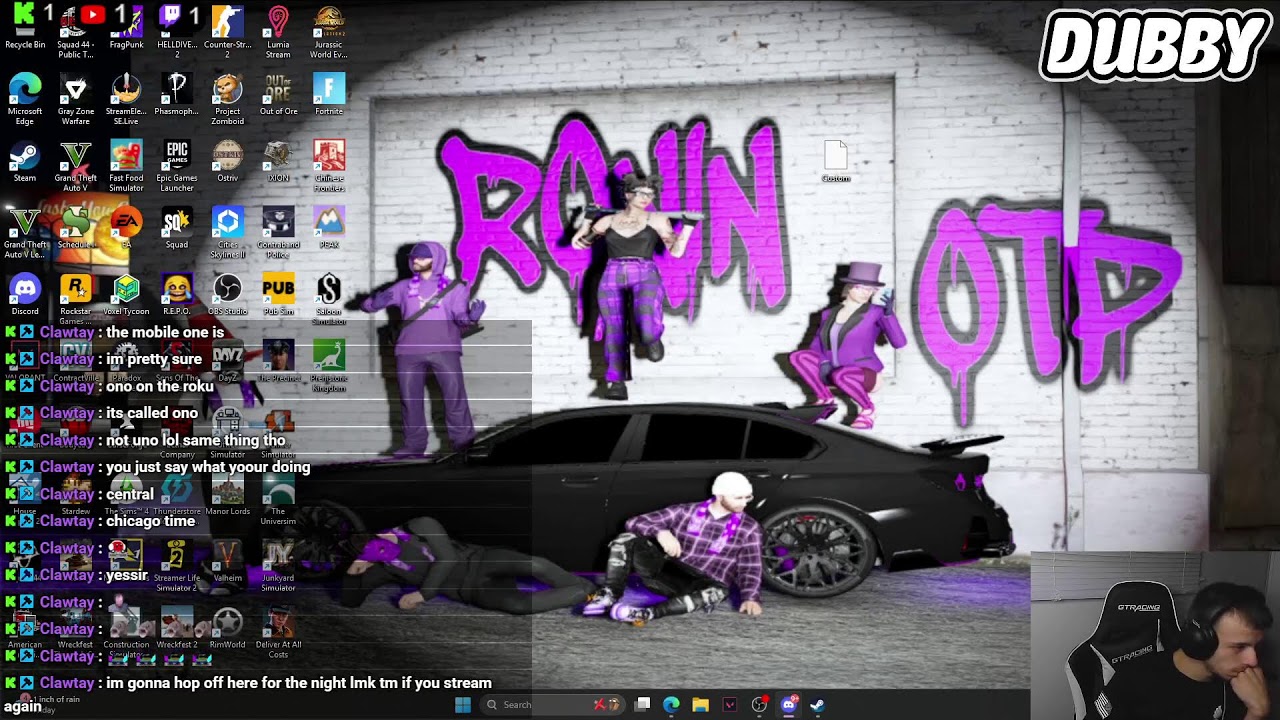Launch Lumia Stream from the desktop
Image resolution: width=1280 pixels, height=720 pixels.
tap(278, 32)
